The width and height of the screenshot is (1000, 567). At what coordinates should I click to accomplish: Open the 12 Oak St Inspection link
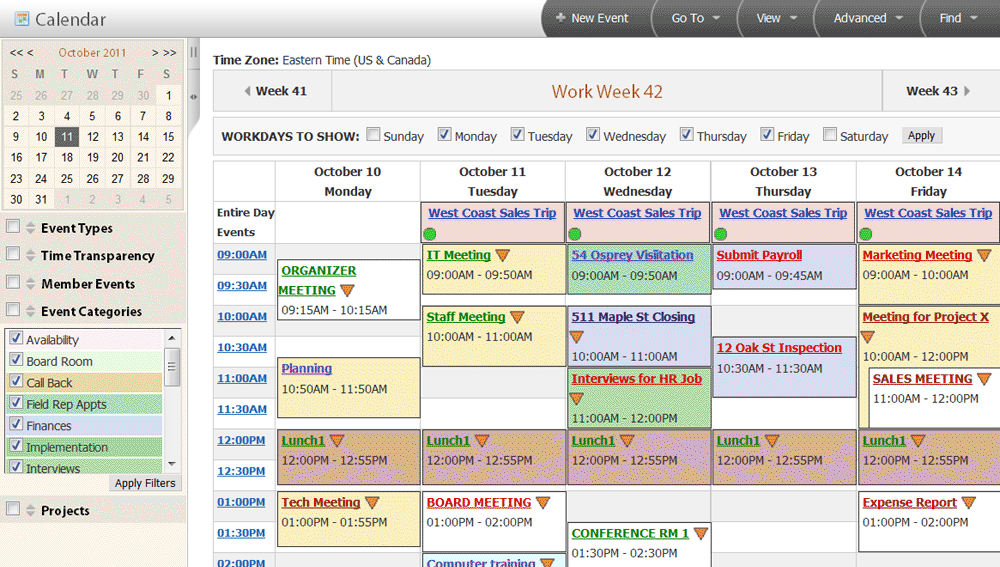[779, 348]
